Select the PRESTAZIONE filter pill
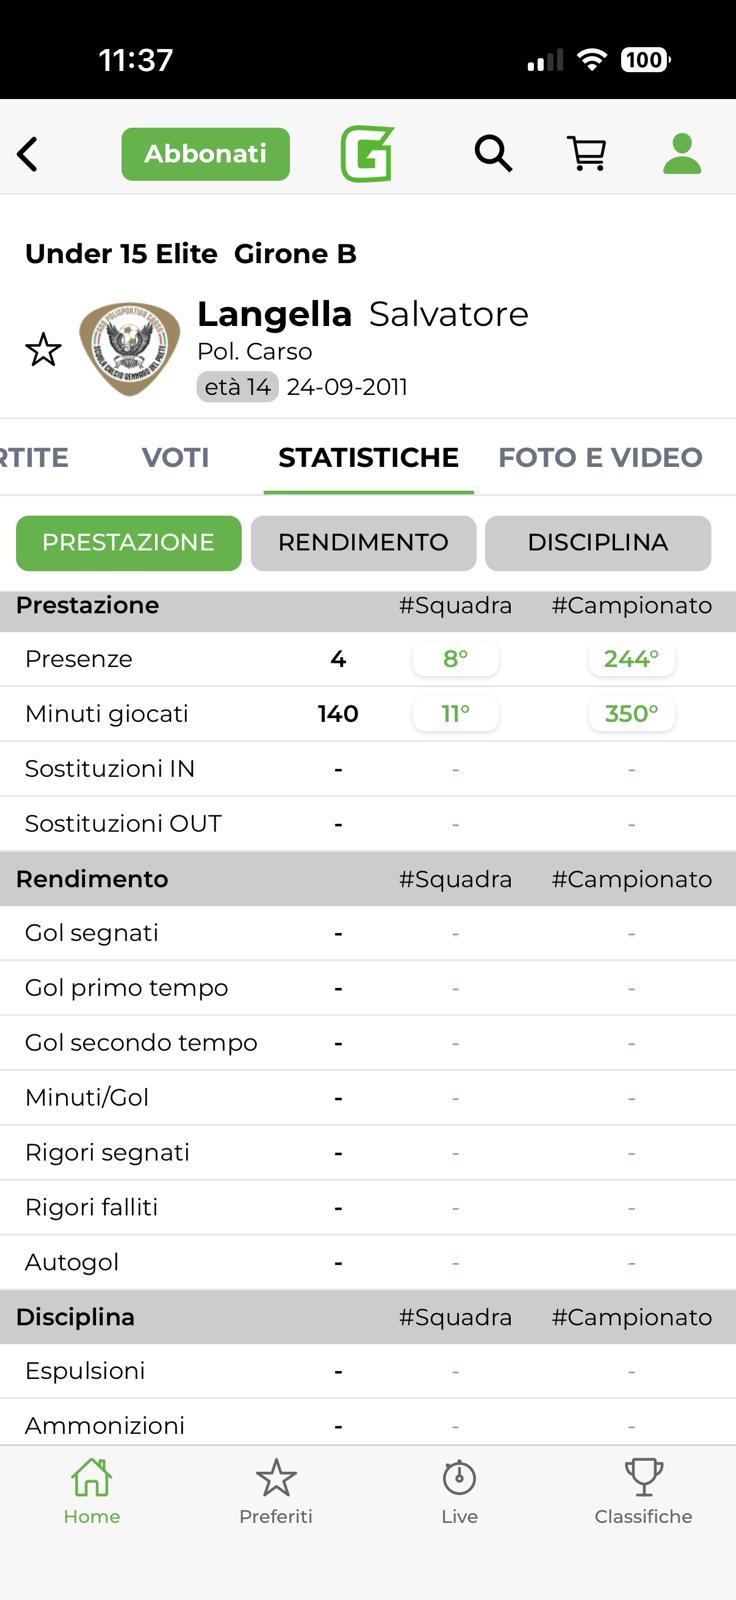Viewport: 736px width, 1600px height. tap(128, 543)
